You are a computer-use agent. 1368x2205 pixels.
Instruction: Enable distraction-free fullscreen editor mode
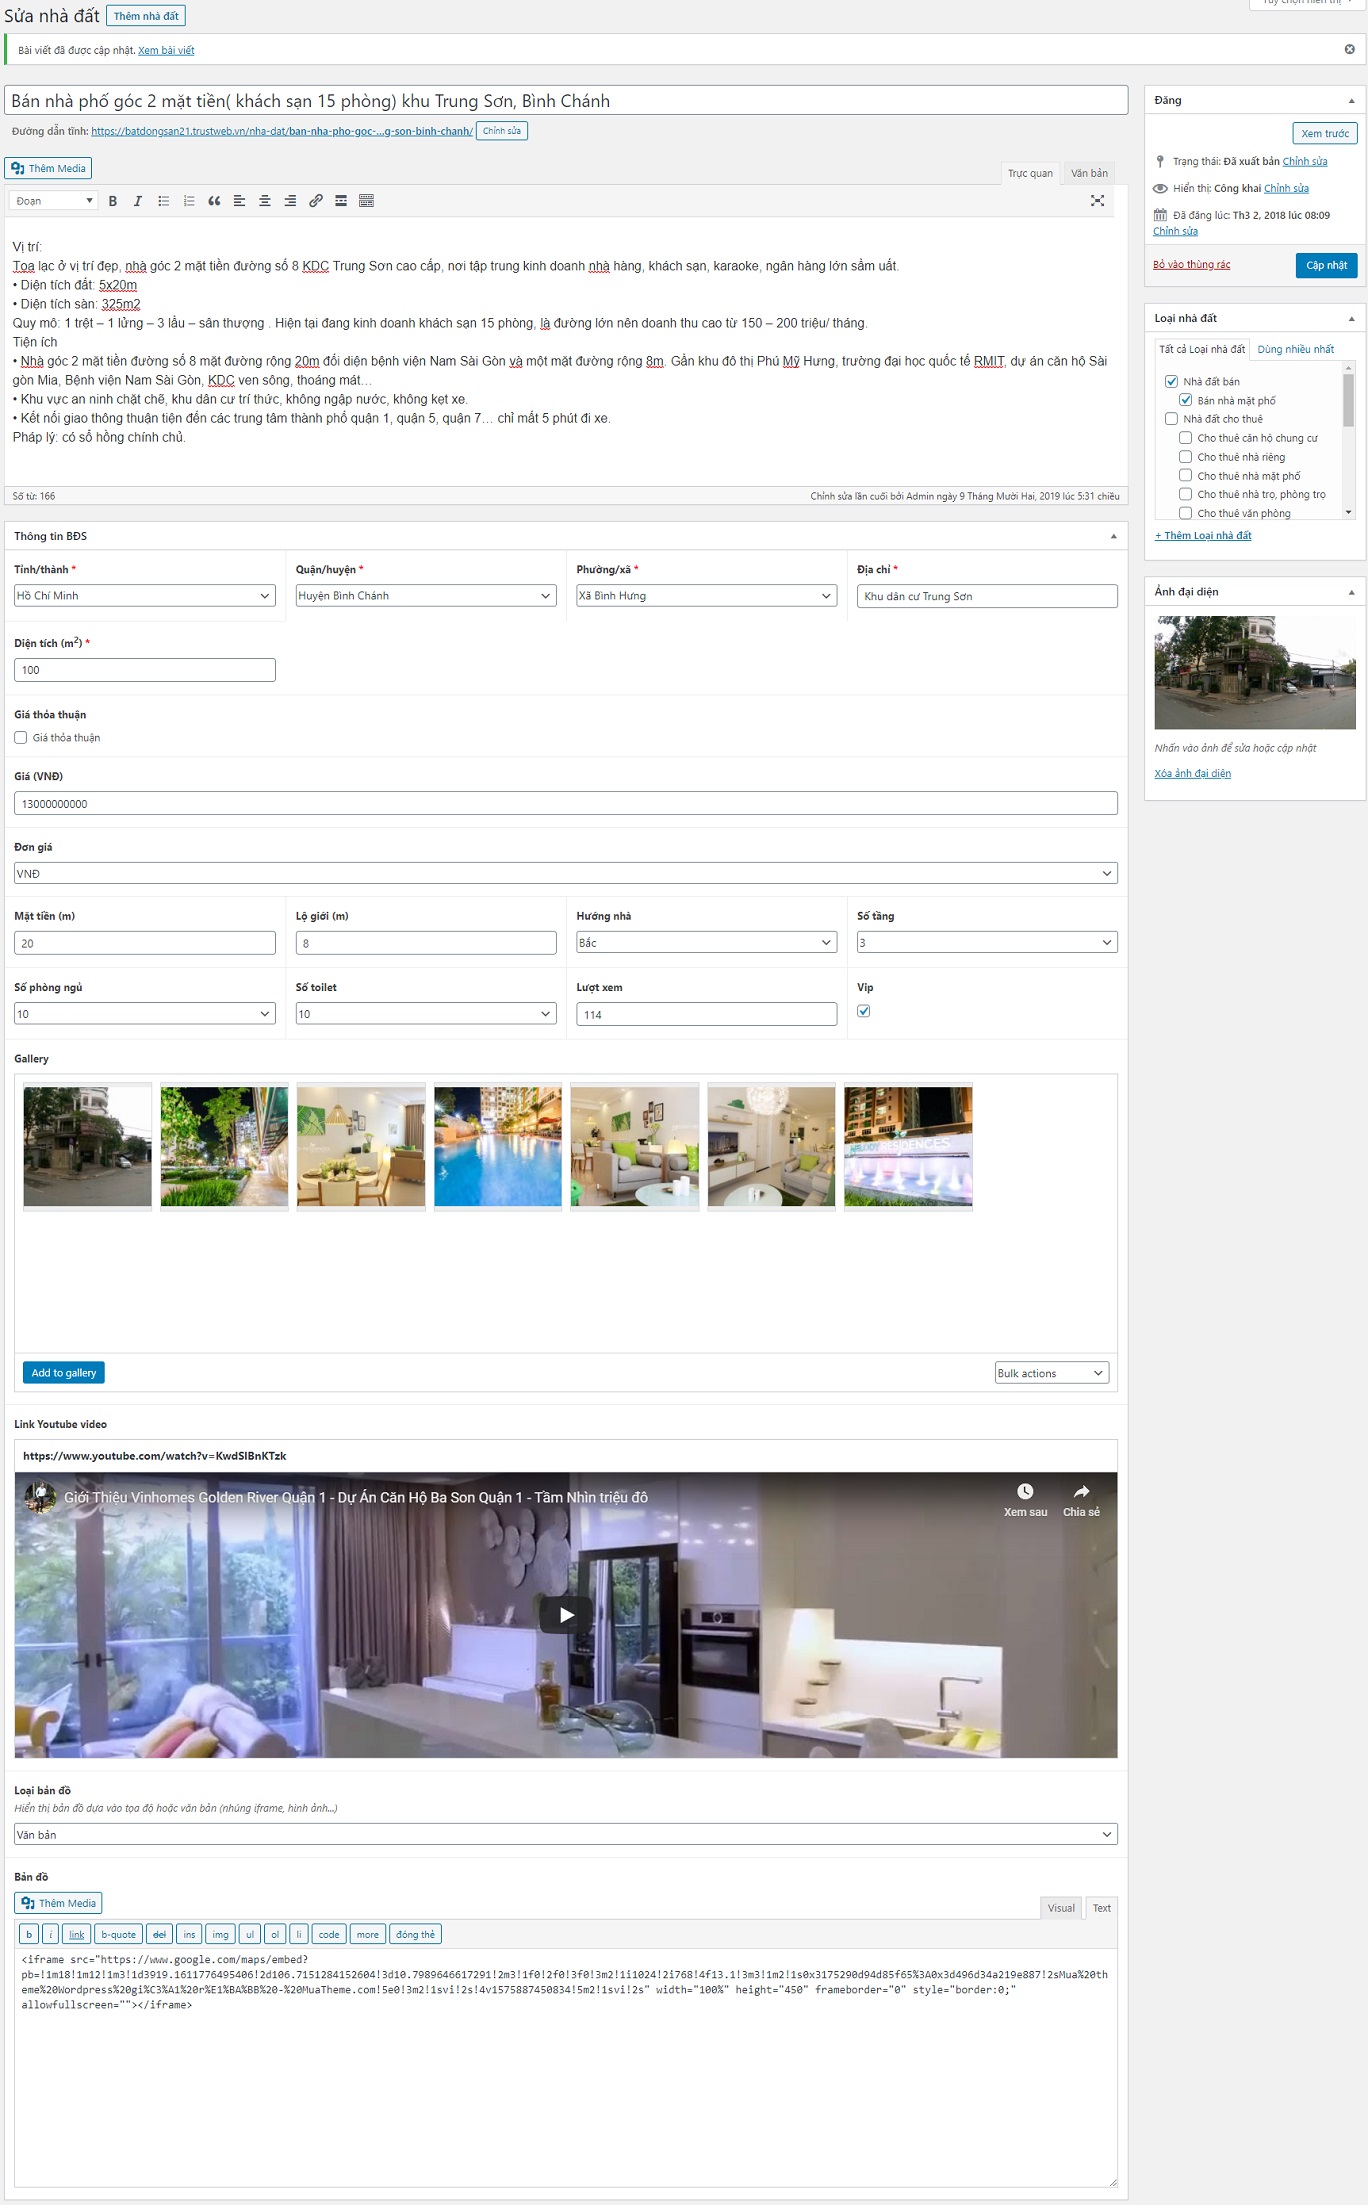point(1097,201)
